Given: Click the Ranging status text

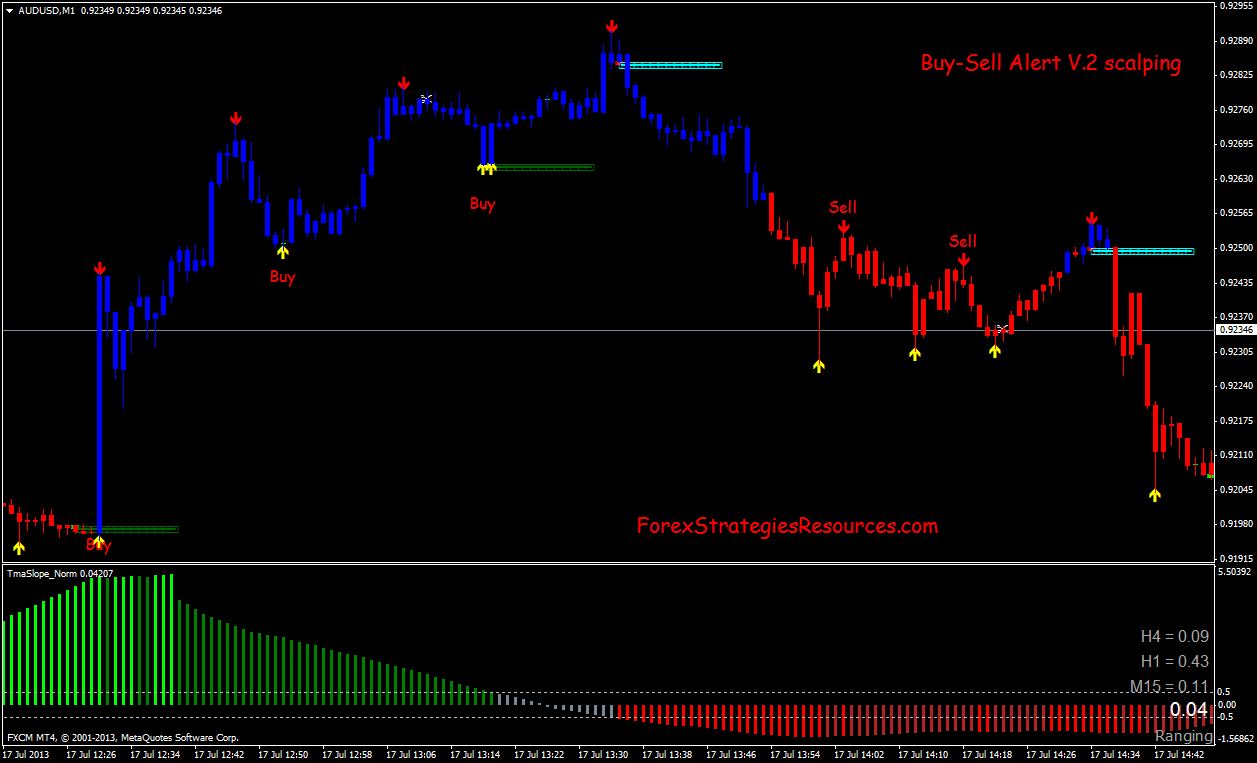Looking at the screenshot, I should pos(1183,736).
